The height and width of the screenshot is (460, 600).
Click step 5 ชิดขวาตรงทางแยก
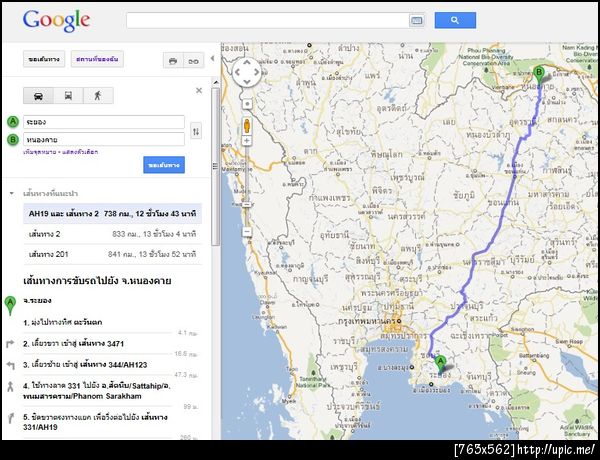point(95,422)
